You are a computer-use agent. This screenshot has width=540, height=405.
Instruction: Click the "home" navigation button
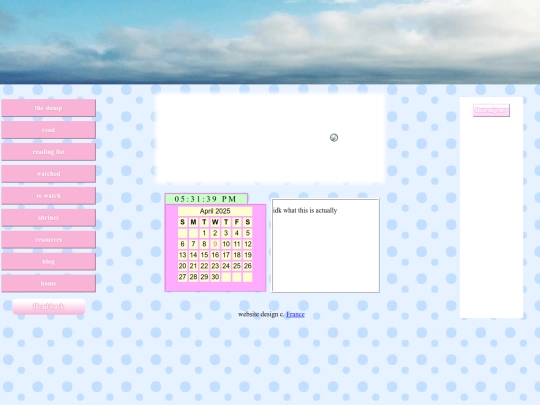click(49, 283)
